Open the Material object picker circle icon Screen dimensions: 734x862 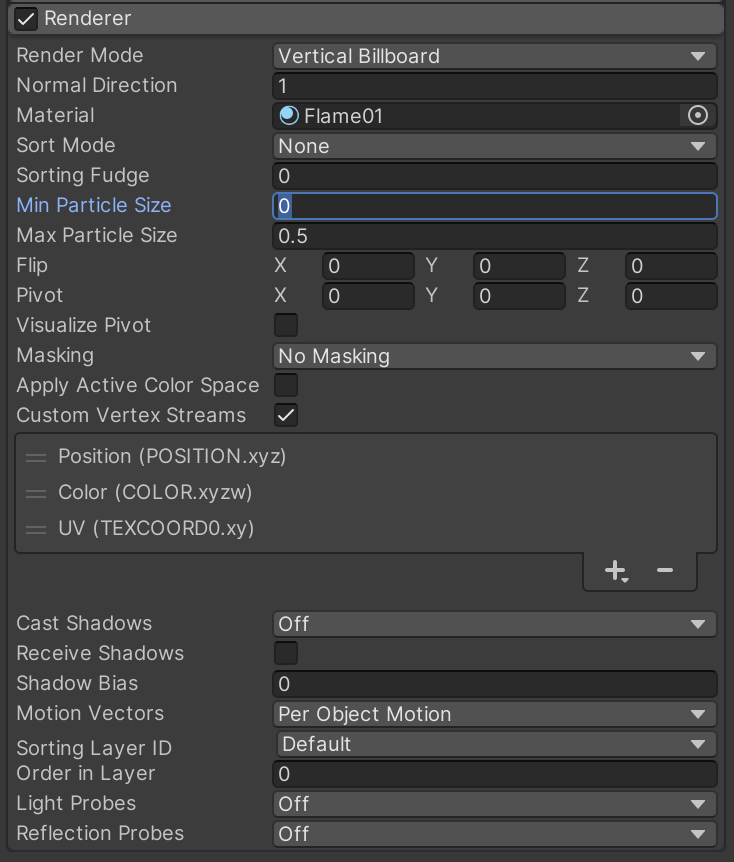698,116
